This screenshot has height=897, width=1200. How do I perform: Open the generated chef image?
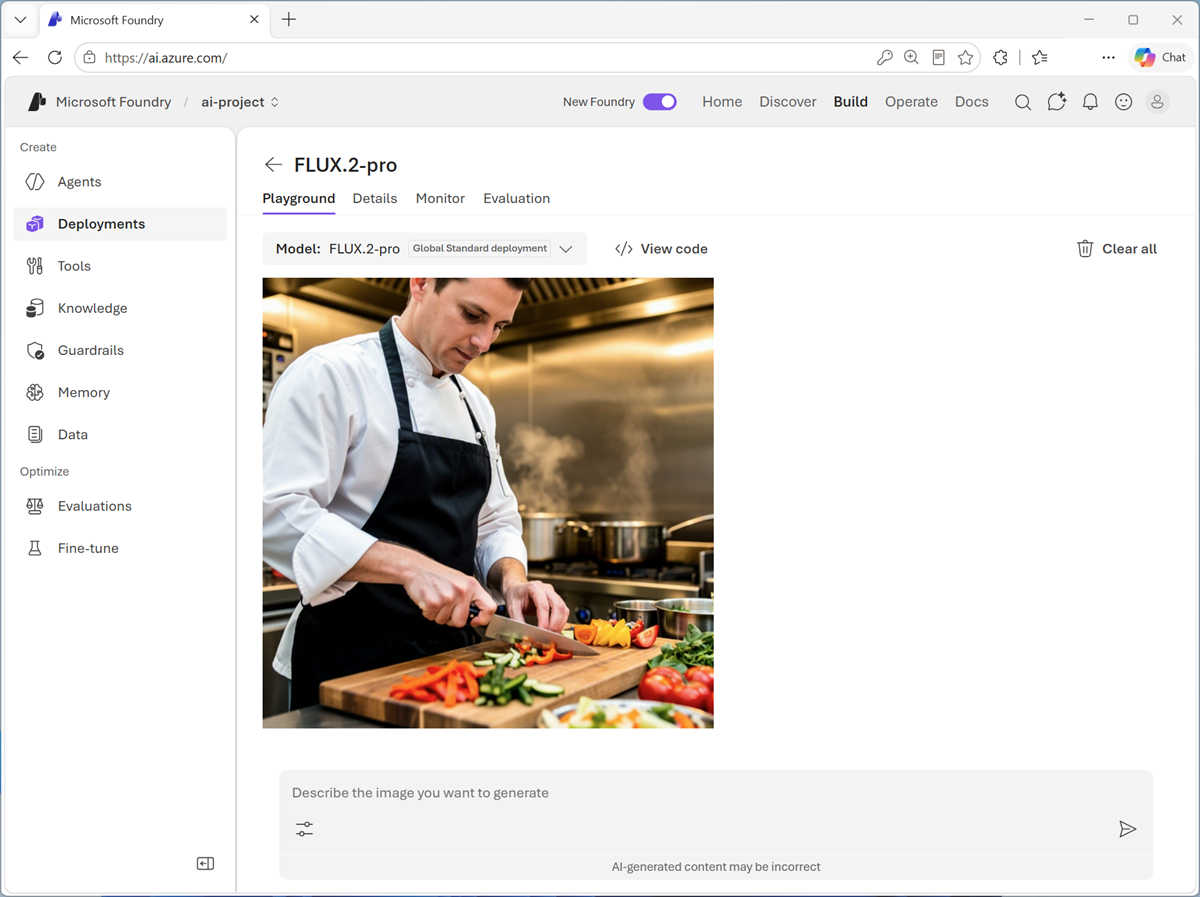coord(488,503)
